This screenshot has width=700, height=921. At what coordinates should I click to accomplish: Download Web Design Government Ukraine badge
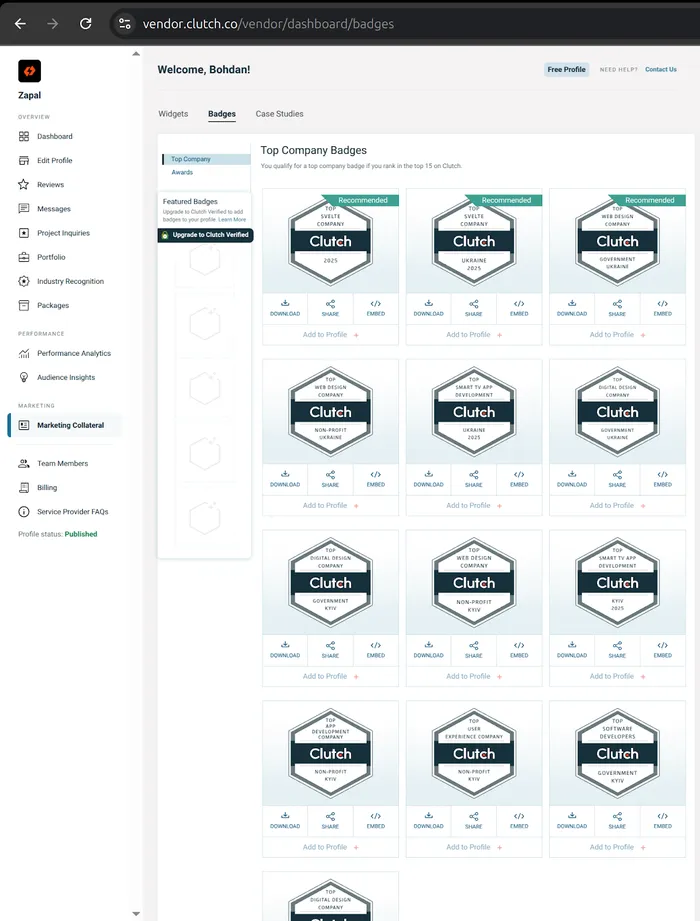[x=572, y=308]
